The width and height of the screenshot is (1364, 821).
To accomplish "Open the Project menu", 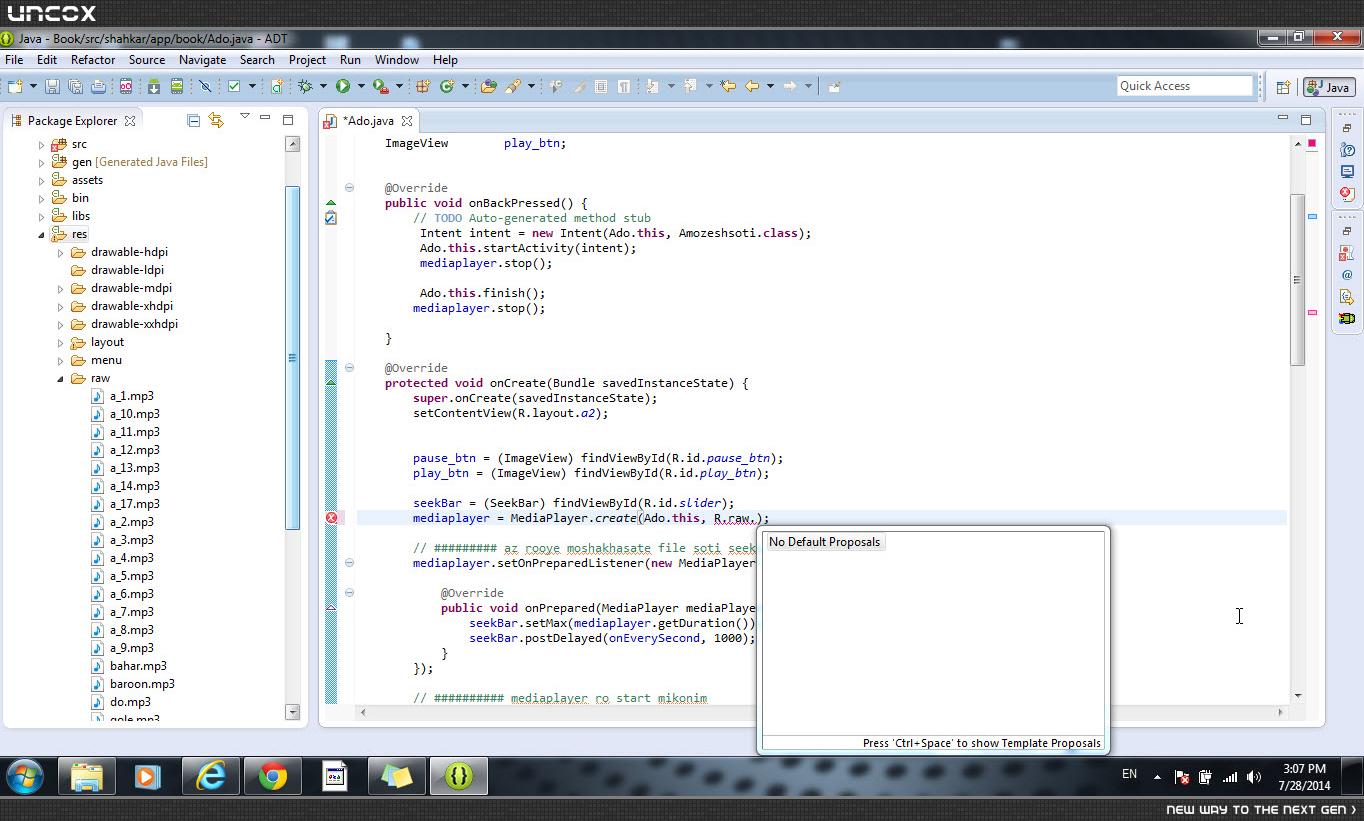I will [x=307, y=60].
